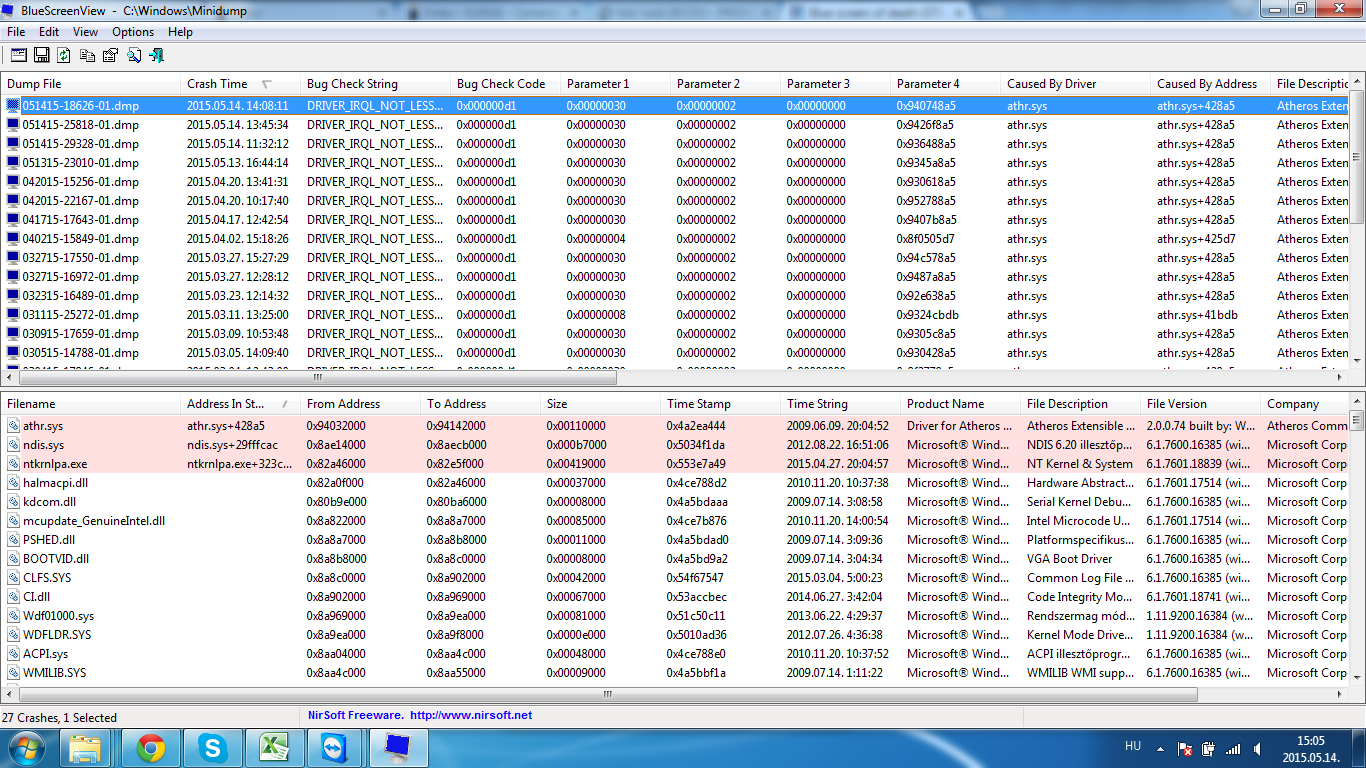Image resolution: width=1366 pixels, height=768 pixels.
Task: Click the power plug tray icon
Action: coord(1208,748)
